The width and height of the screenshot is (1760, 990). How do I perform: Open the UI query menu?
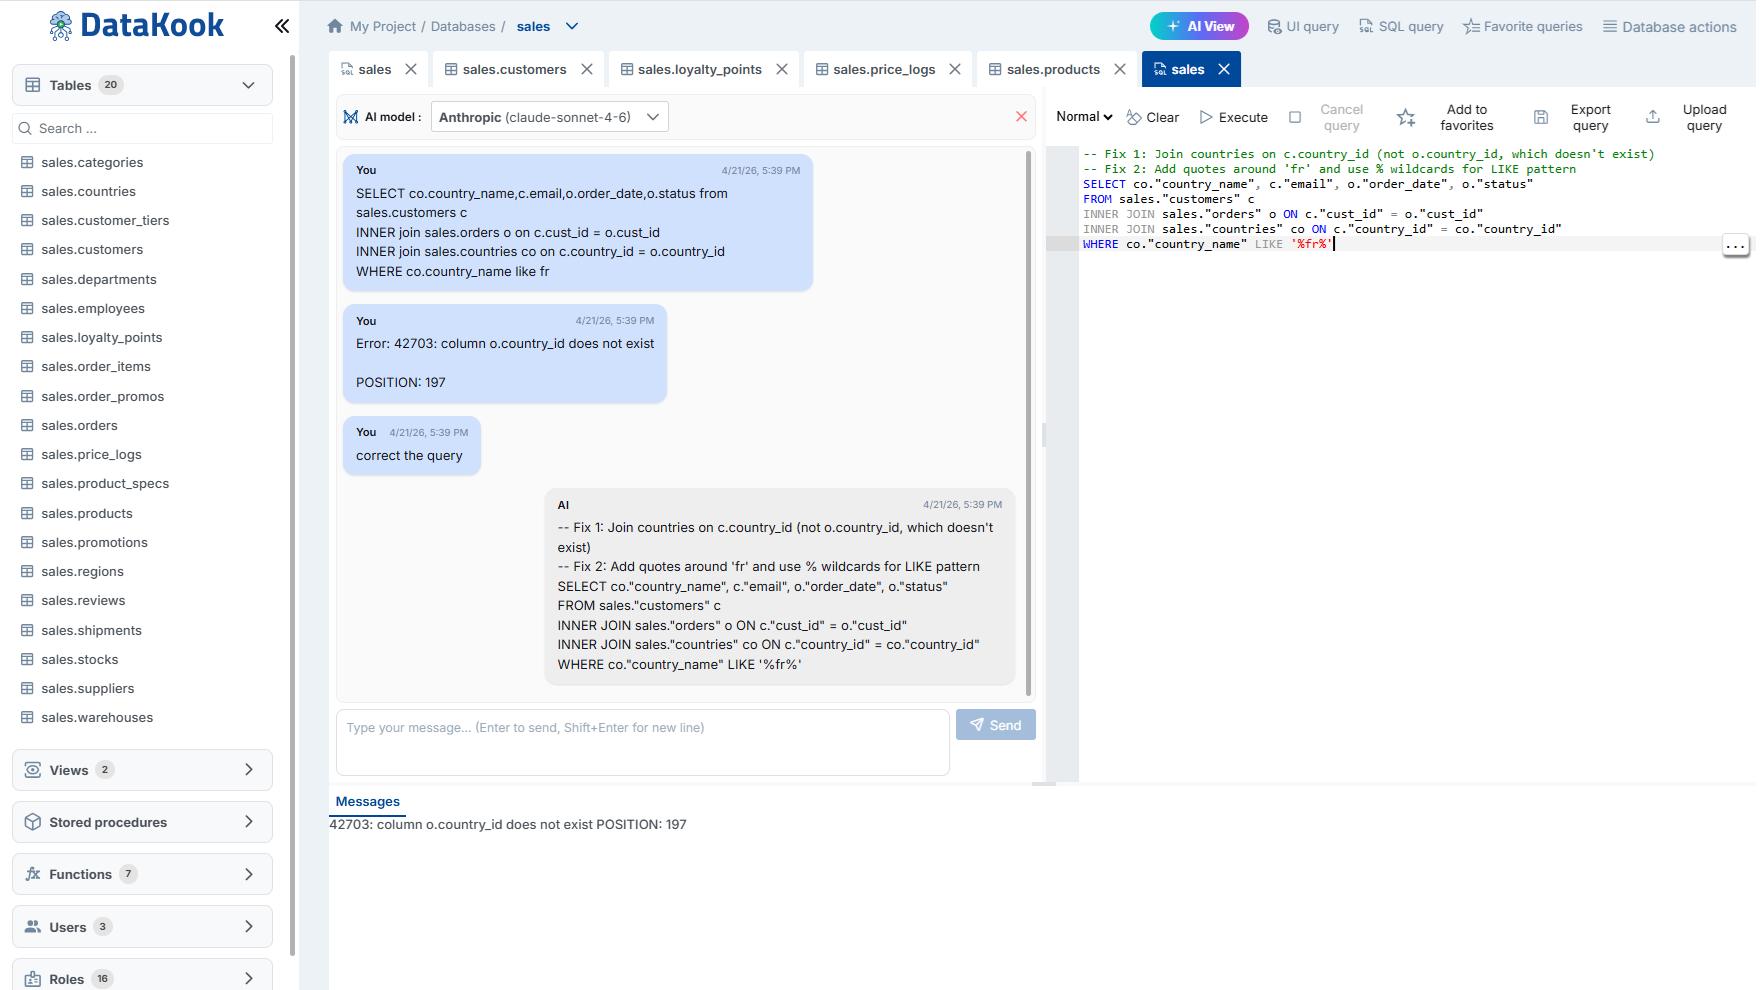tap(1303, 27)
